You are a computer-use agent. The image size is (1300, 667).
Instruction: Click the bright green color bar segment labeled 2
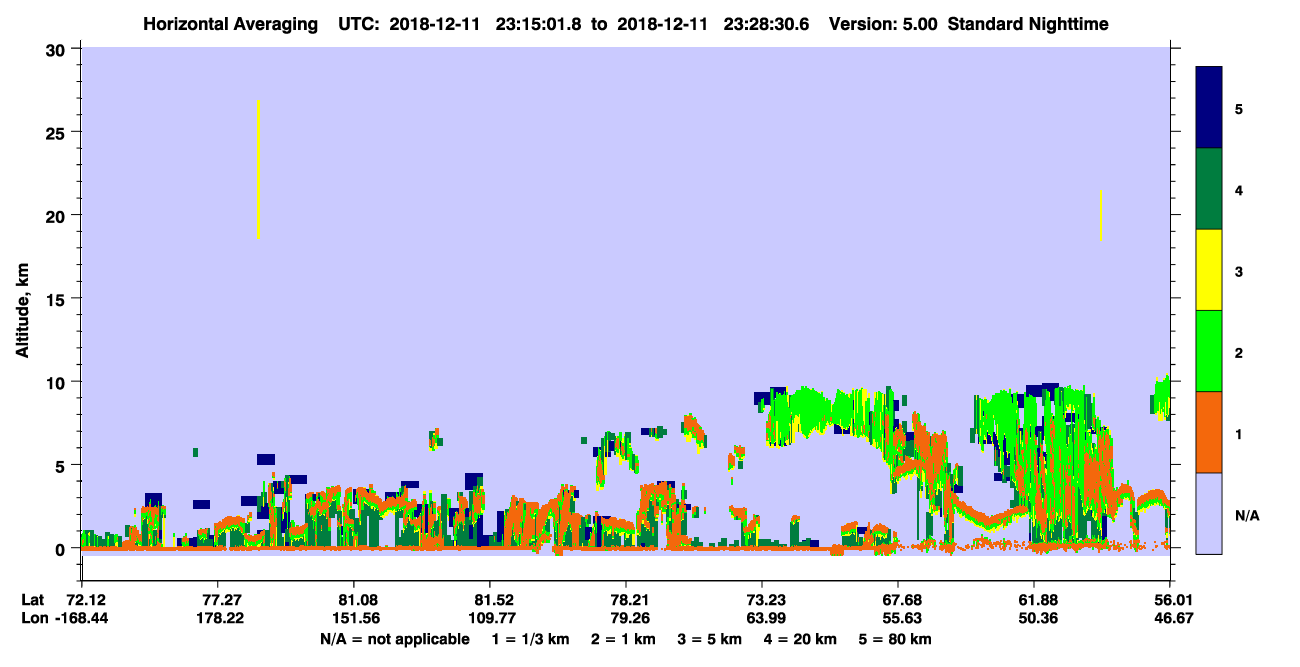pos(1209,351)
